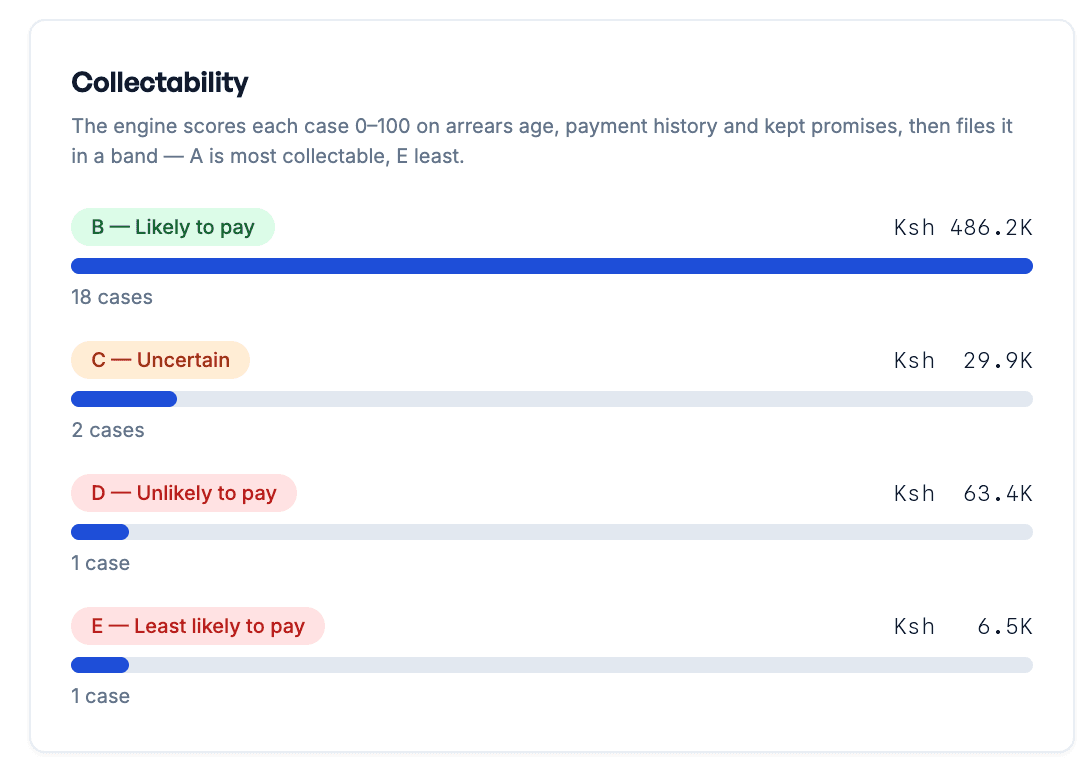
Task: Click the full blue B band progress bar
Action: (x=552, y=266)
